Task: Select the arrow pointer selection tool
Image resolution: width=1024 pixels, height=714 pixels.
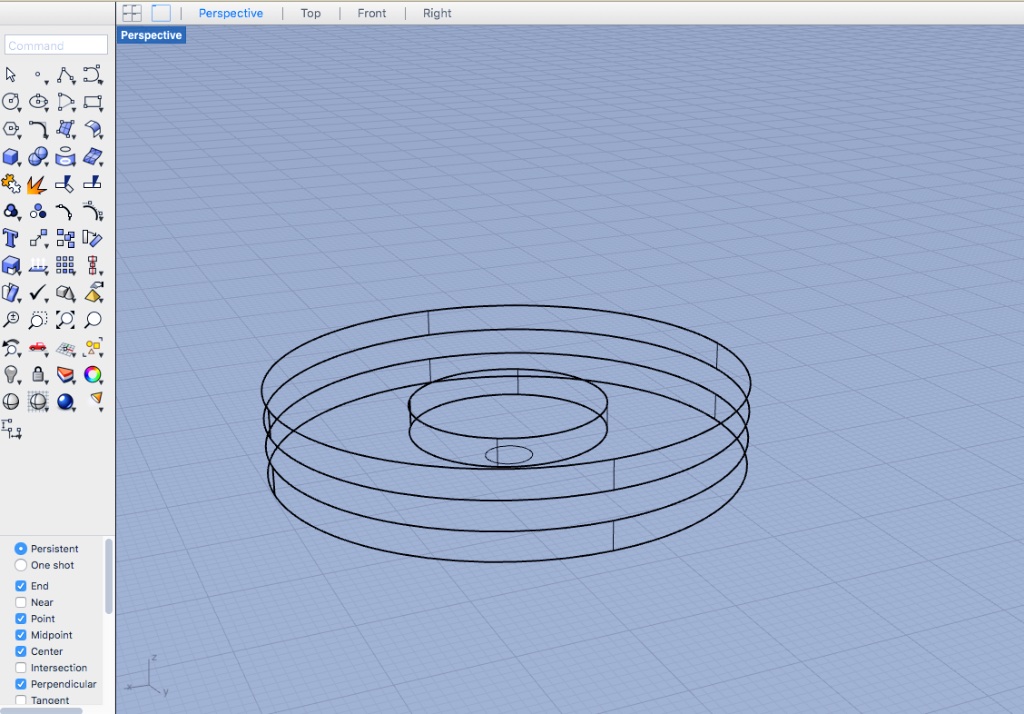Action: (11, 74)
